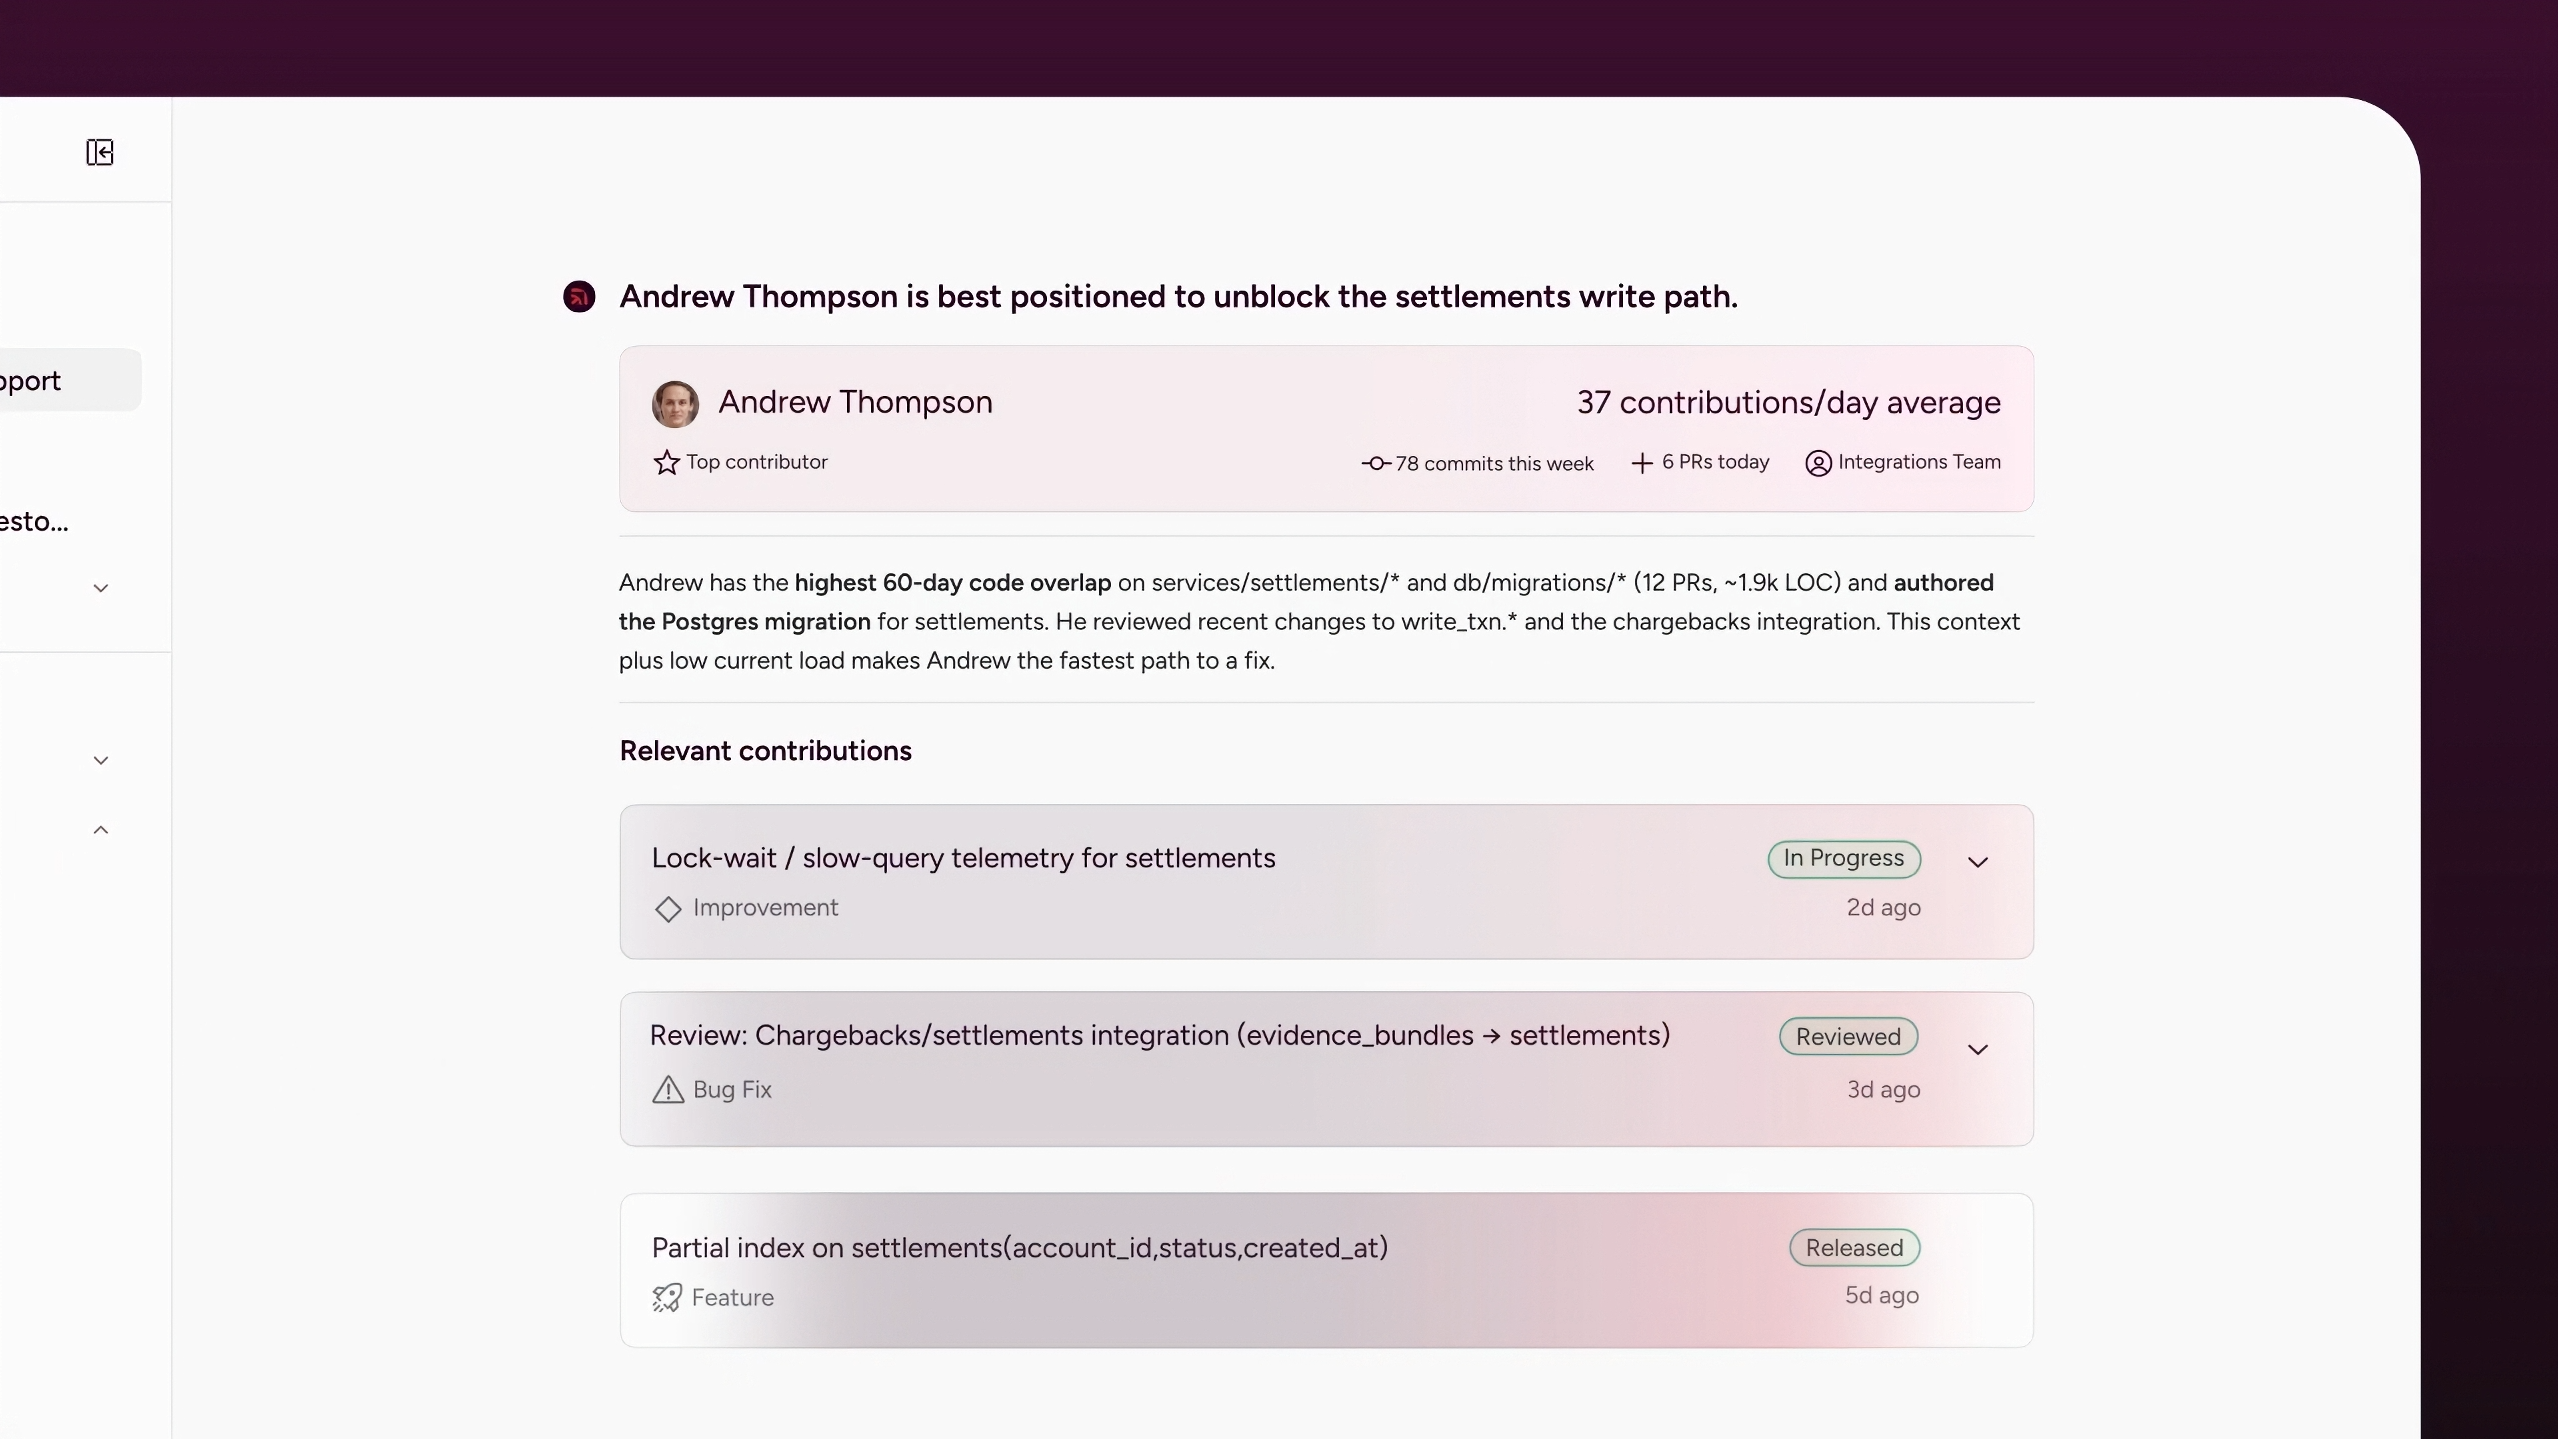The height and width of the screenshot is (1439, 2558).
Task: Click the assistant logo beside the headline
Action: tap(579, 297)
